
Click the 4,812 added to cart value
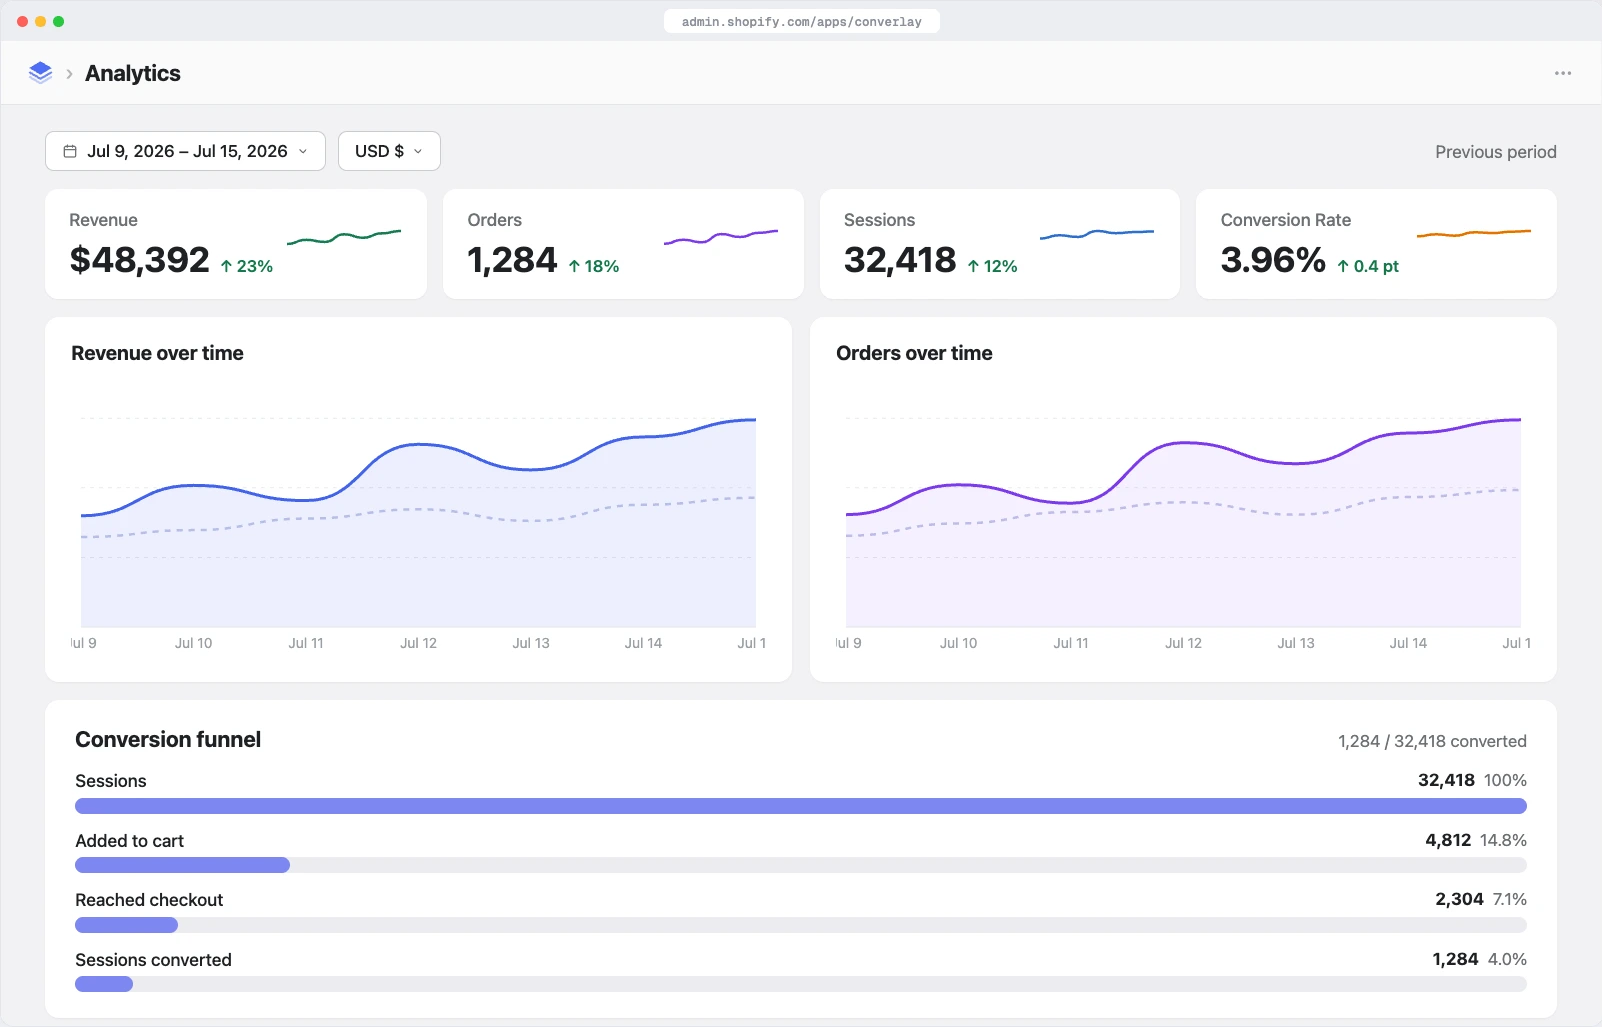click(x=1448, y=840)
